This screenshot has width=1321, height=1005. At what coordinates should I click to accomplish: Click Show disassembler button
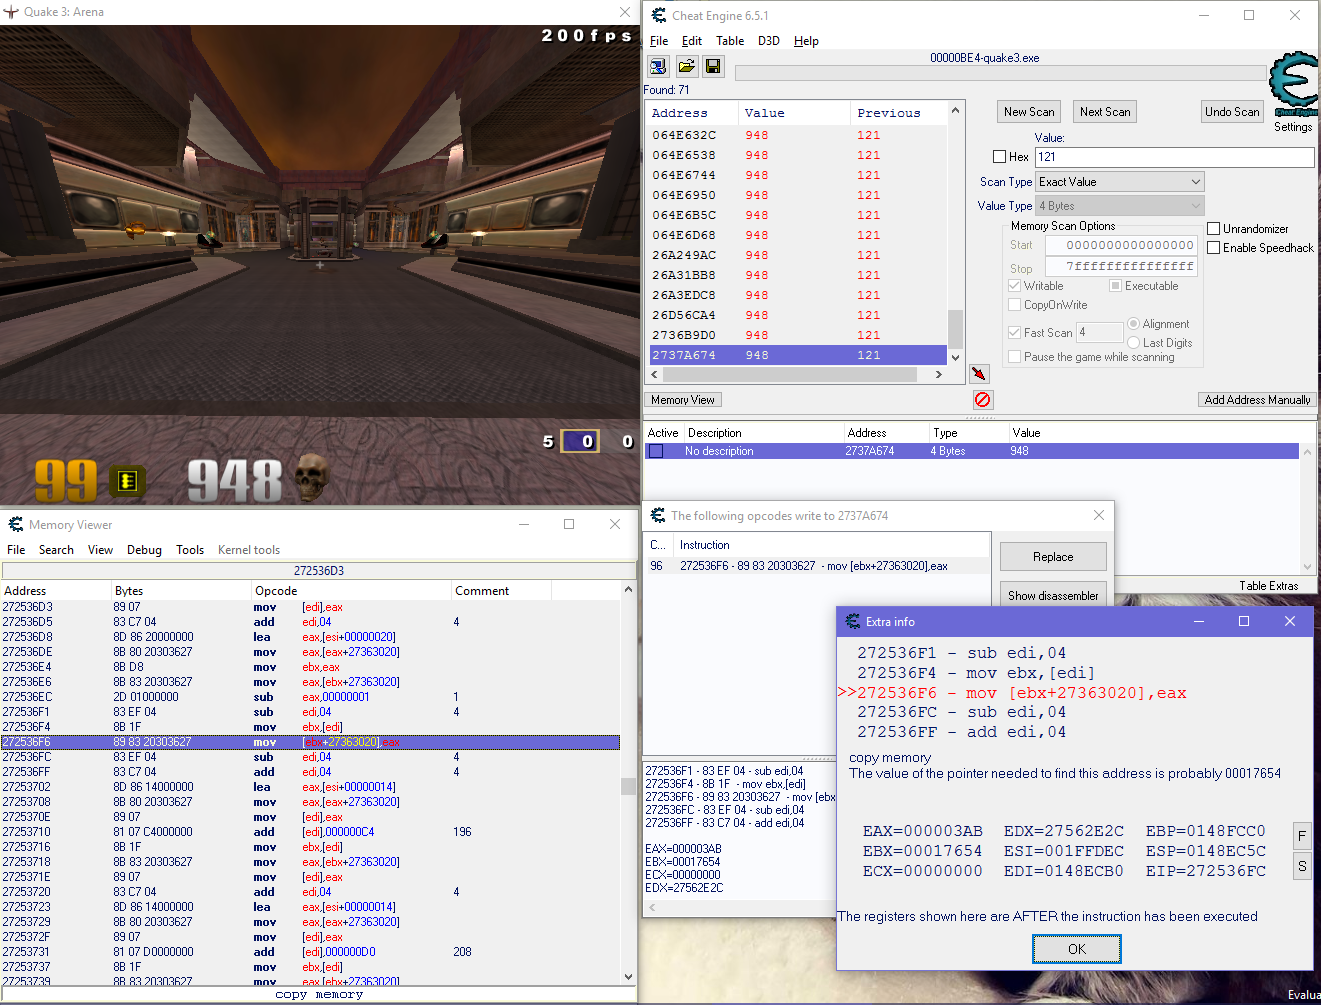tap(1053, 596)
